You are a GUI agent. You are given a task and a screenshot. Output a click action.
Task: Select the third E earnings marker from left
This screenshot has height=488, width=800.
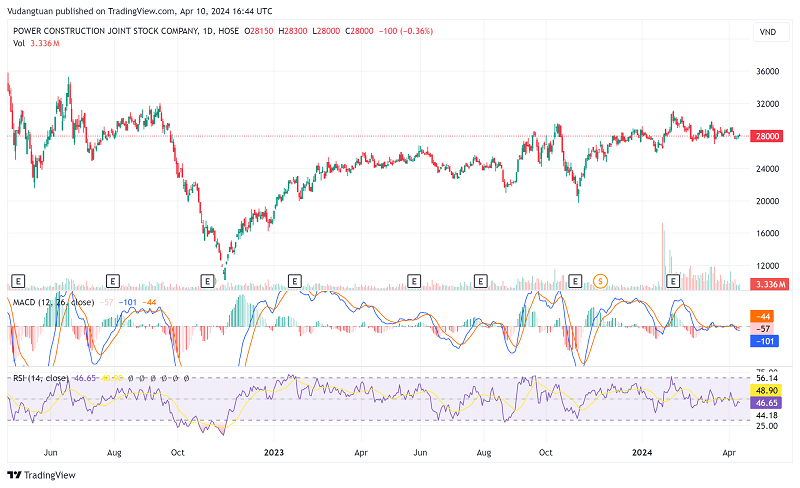(207, 281)
